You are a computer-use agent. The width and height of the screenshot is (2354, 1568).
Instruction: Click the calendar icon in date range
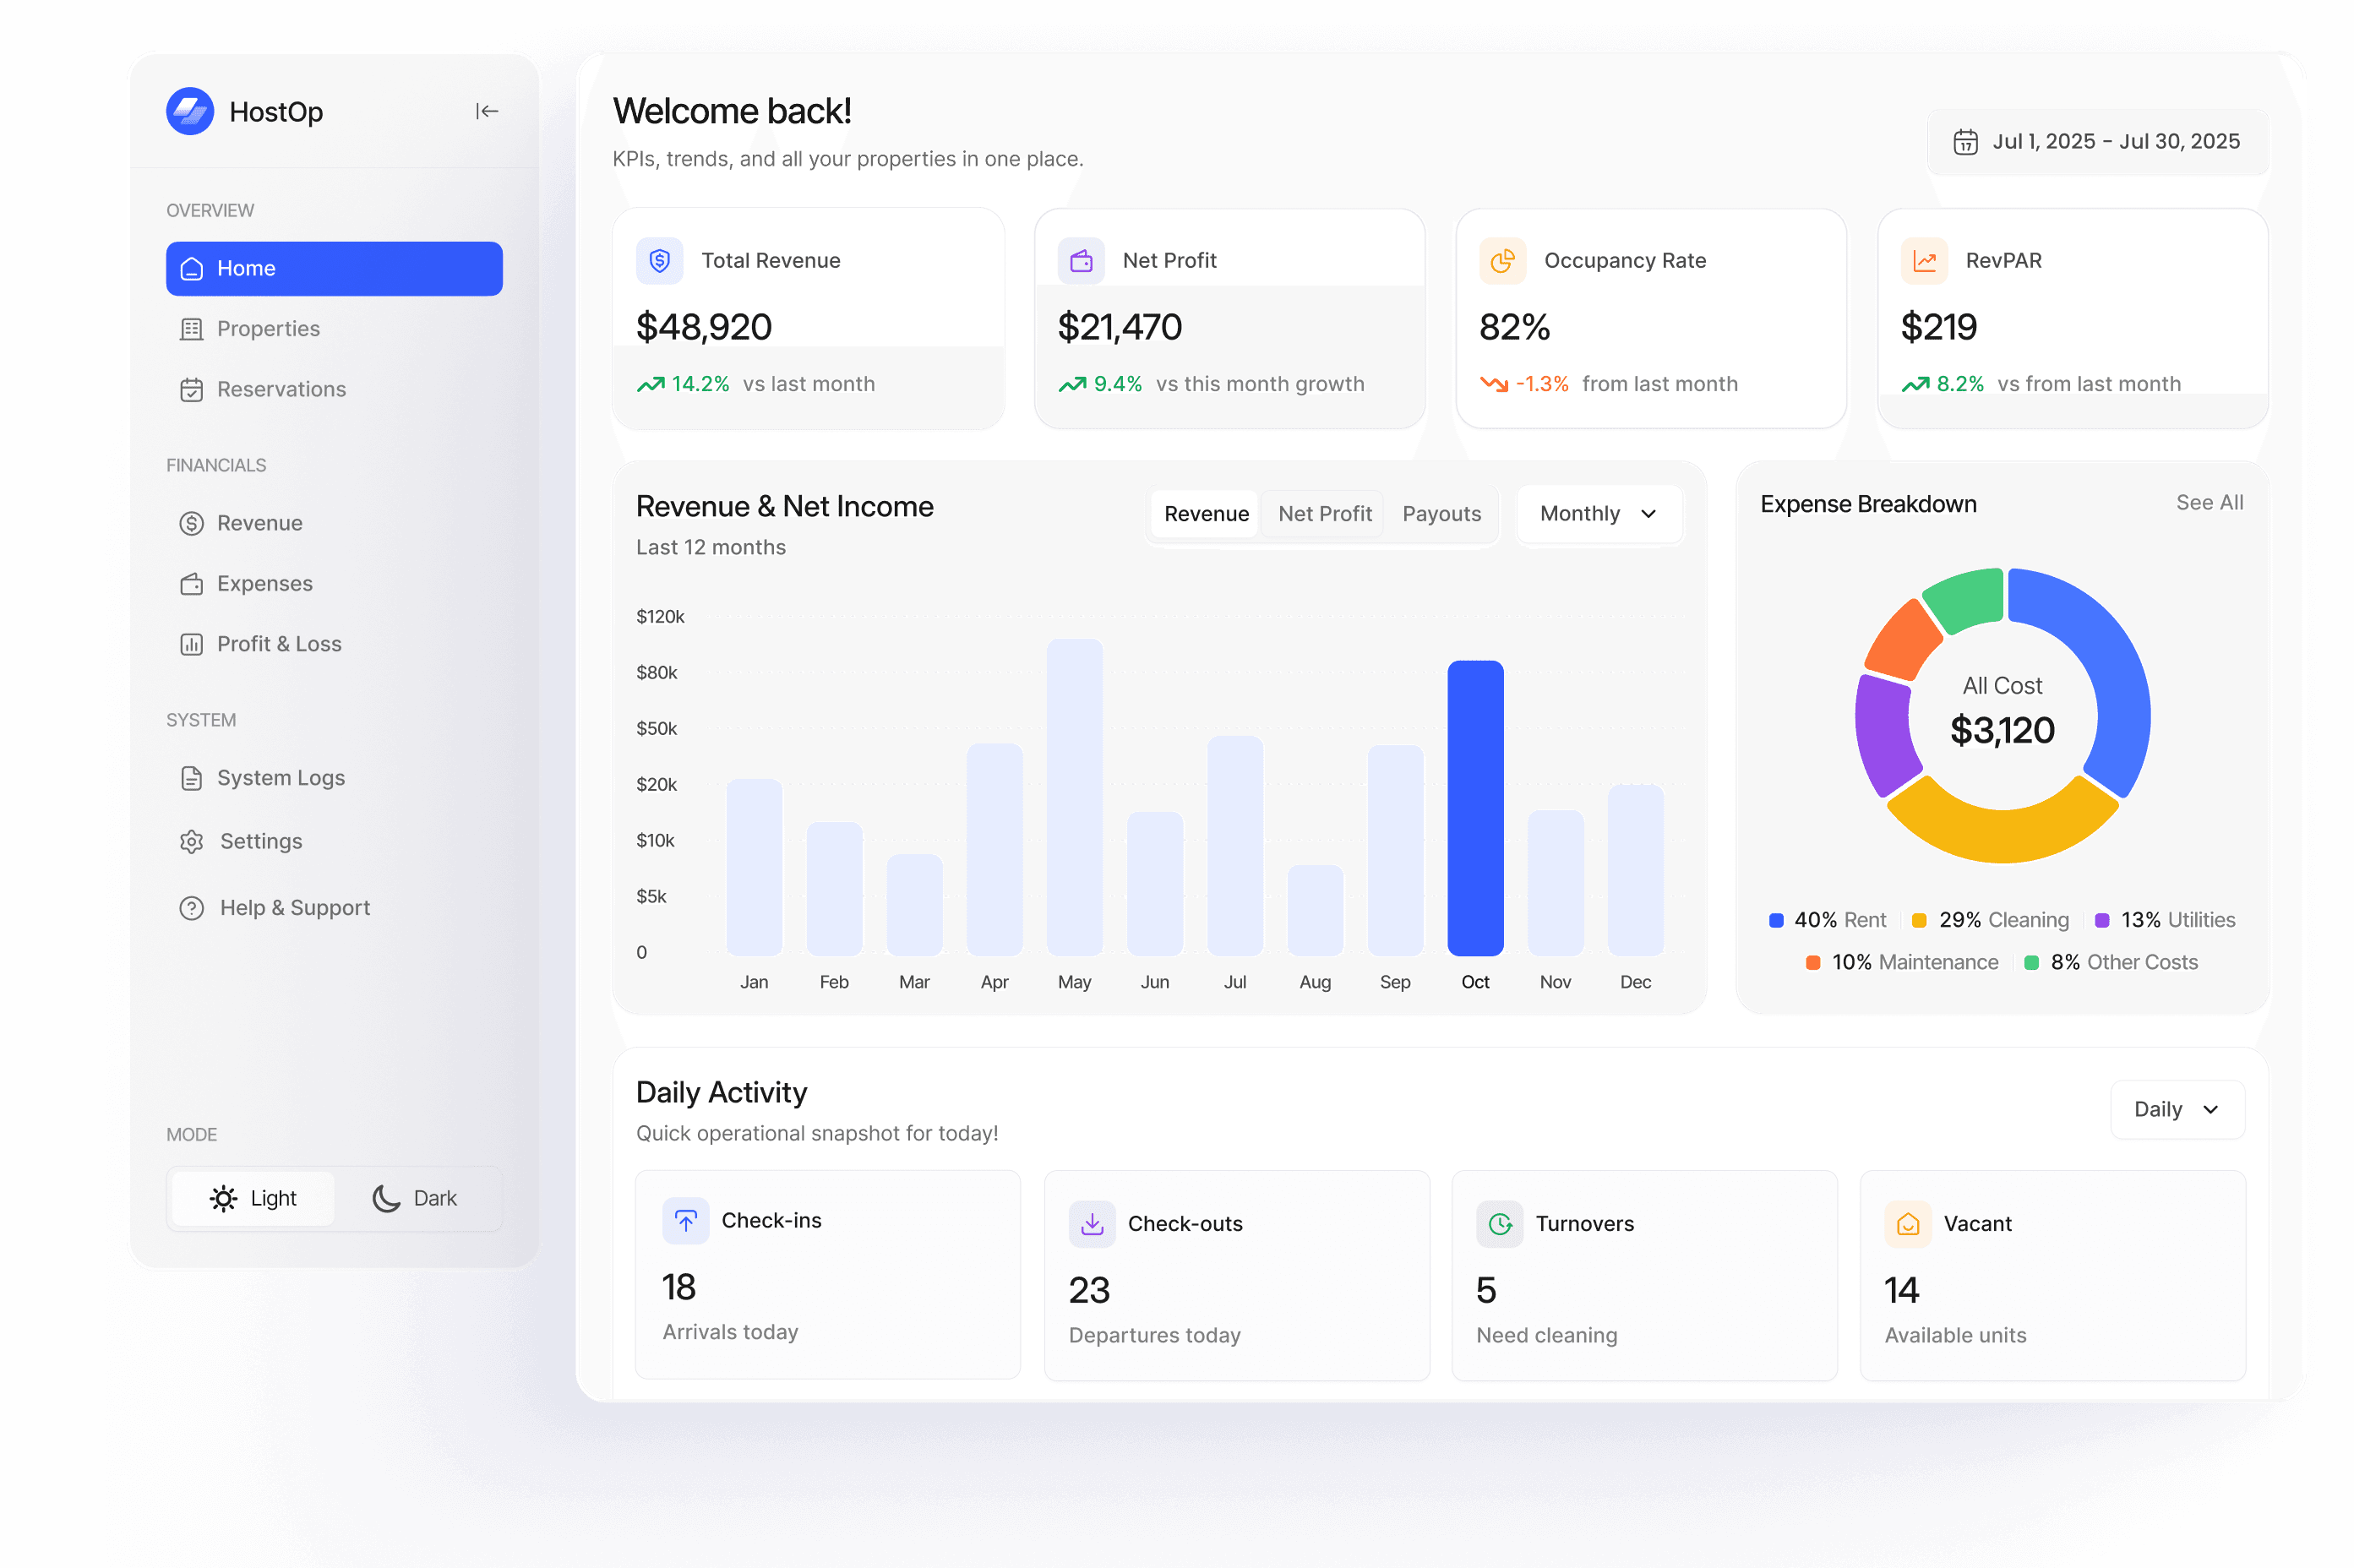pos(1965,142)
